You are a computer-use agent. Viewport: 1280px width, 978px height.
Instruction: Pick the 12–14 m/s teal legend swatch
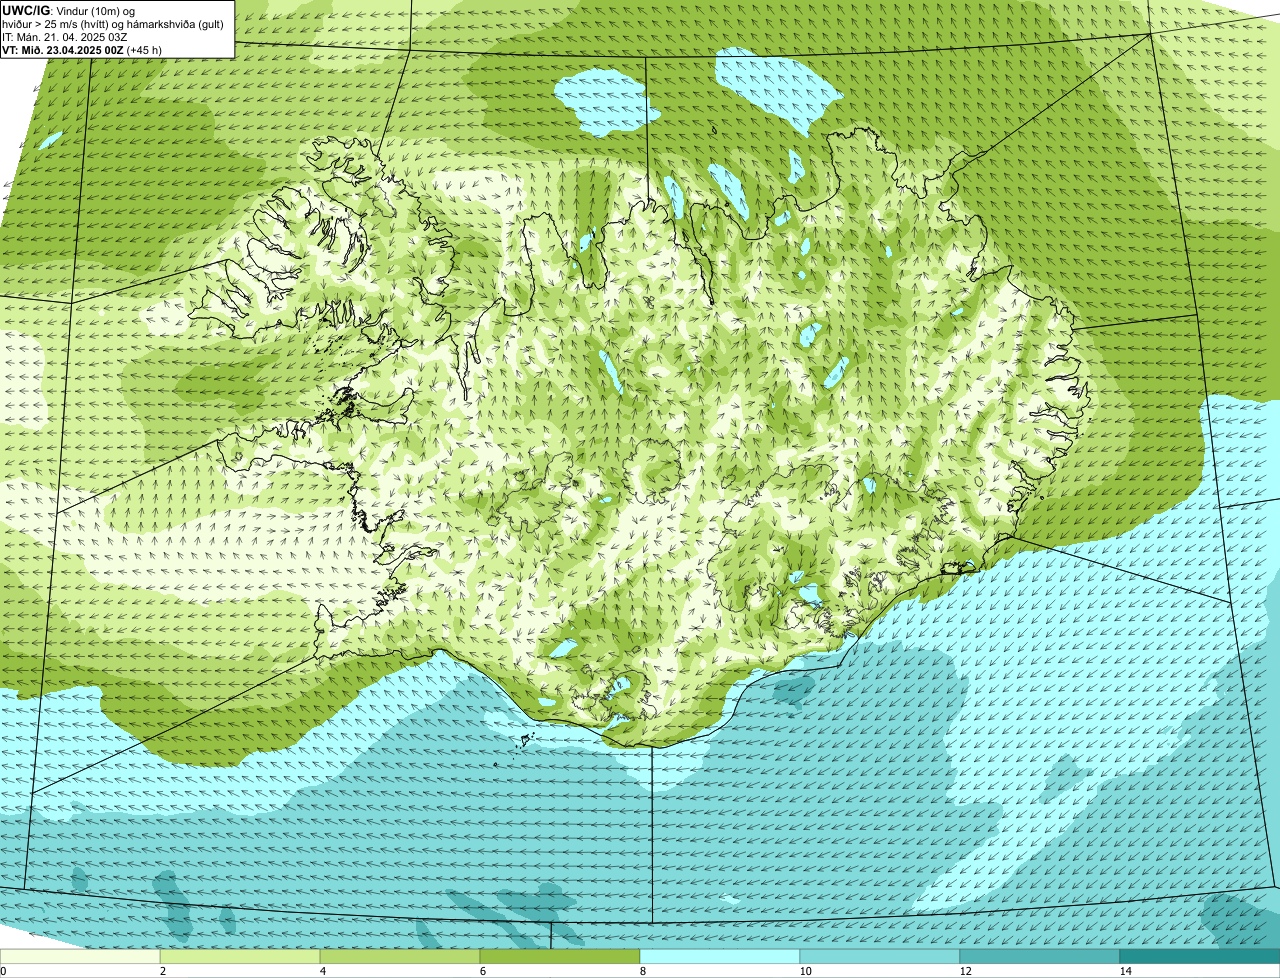[1040, 957]
